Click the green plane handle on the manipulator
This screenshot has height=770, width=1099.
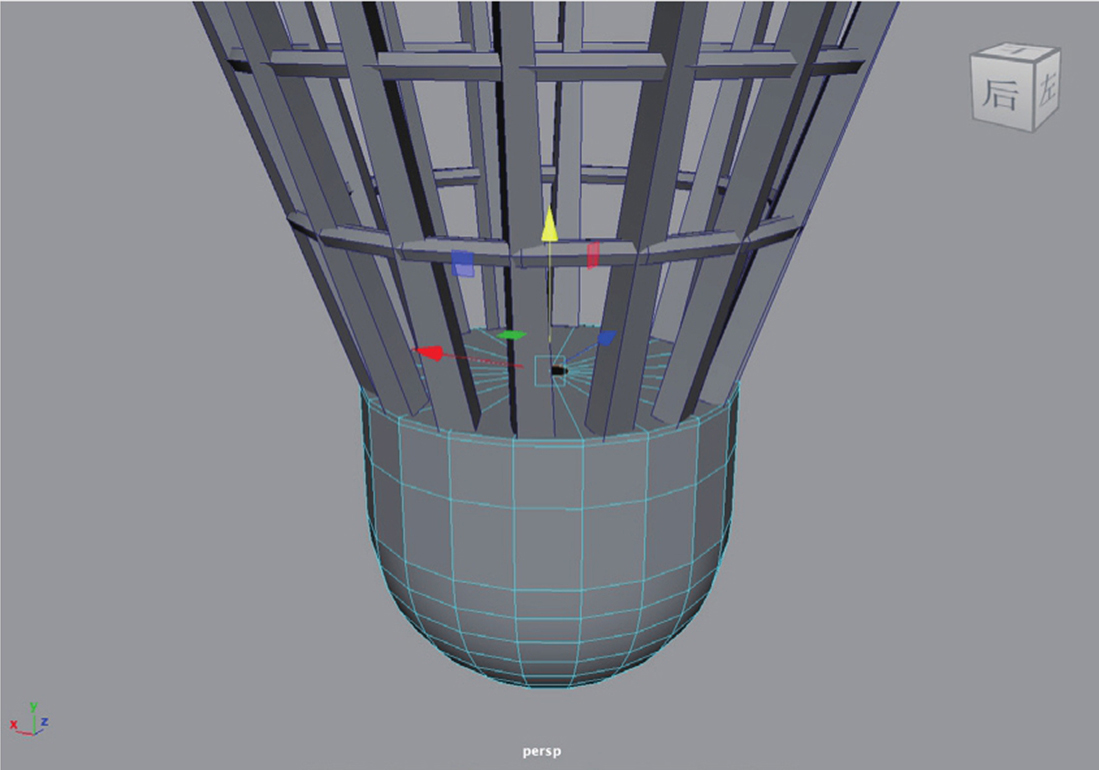pyautogui.click(x=512, y=335)
